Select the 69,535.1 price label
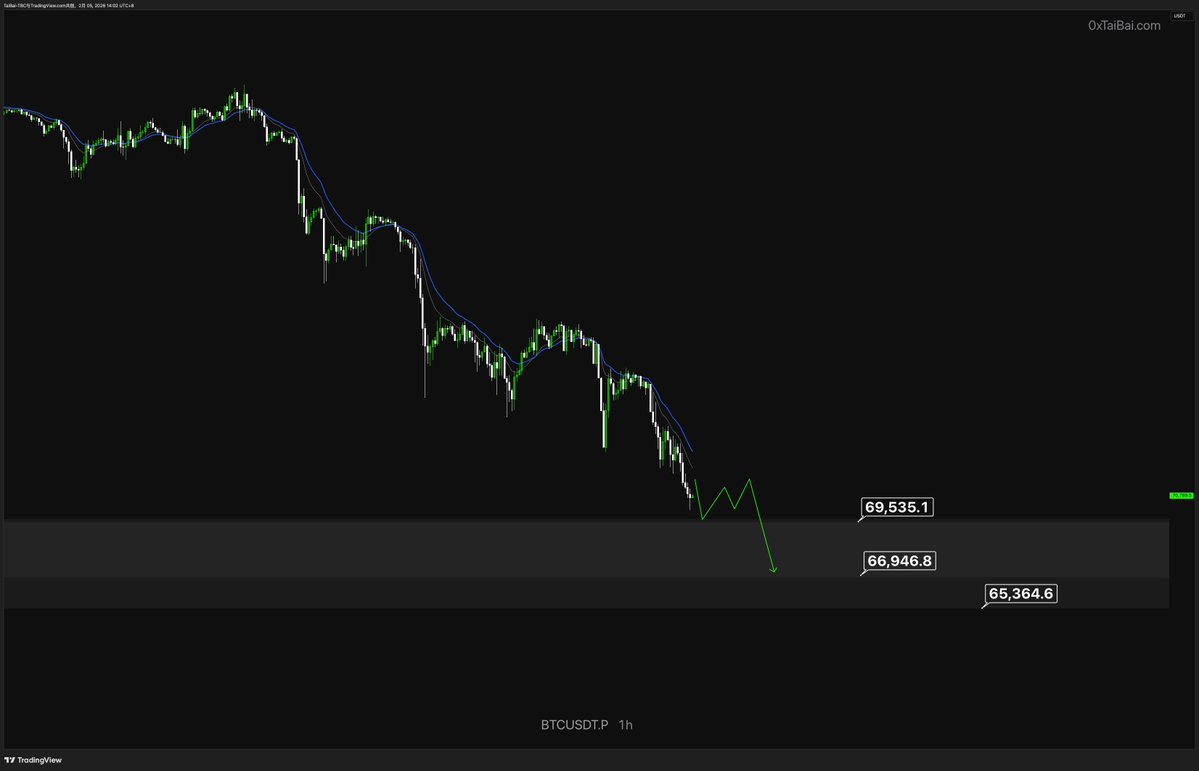The height and width of the screenshot is (771, 1199). point(898,508)
